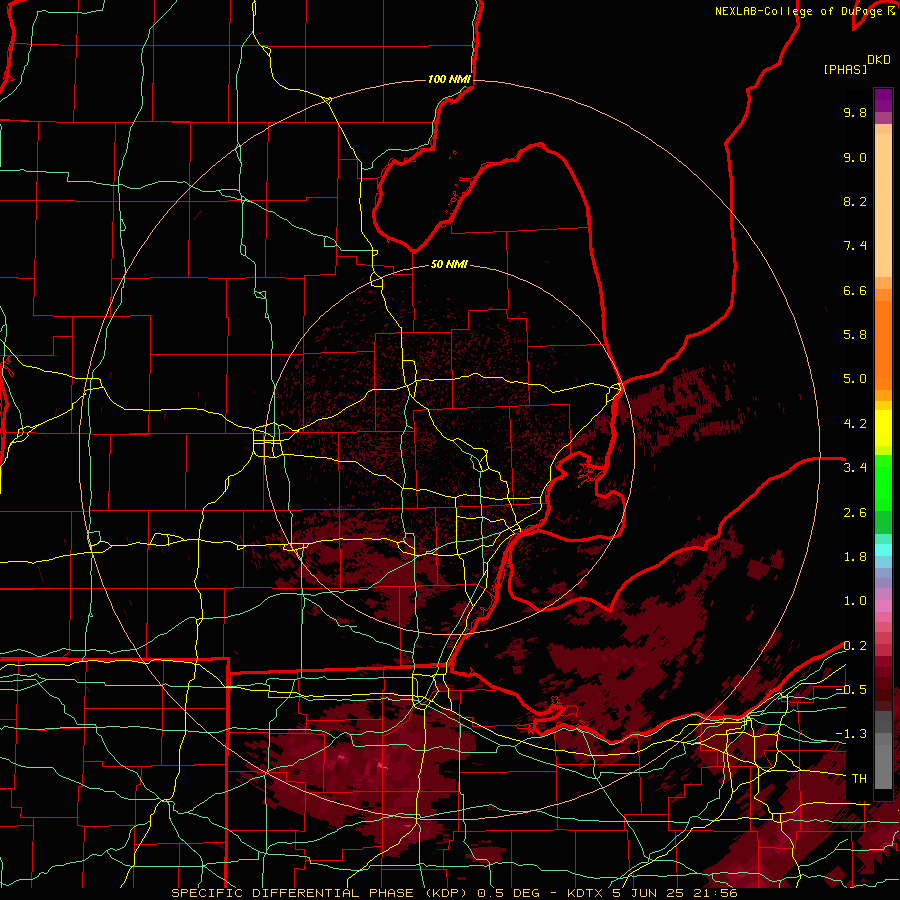900x900 pixels.
Task: Click the 8.2 legend value
Action: pos(855,201)
